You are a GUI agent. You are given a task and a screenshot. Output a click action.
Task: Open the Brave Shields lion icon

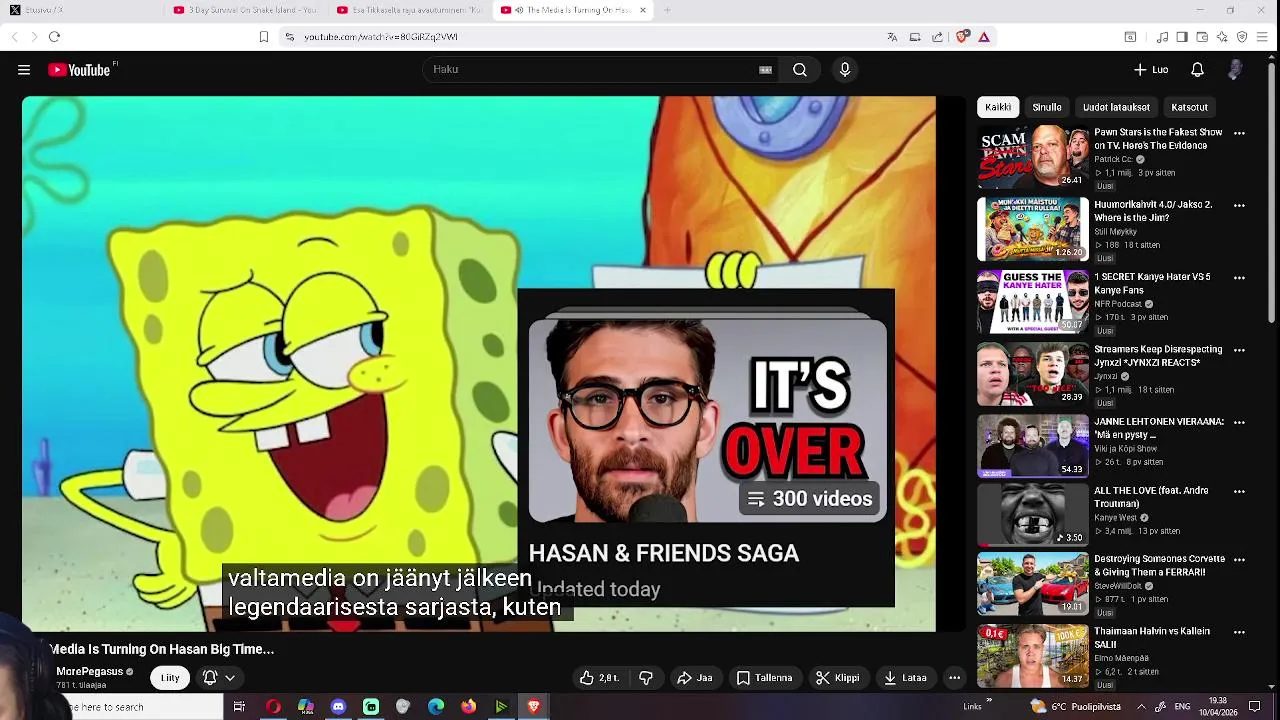(x=962, y=37)
